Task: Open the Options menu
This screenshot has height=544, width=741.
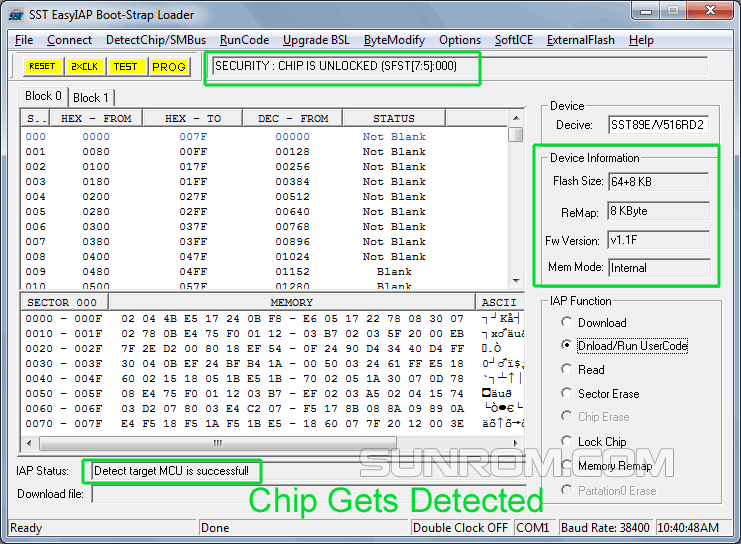Action: (x=460, y=40)
